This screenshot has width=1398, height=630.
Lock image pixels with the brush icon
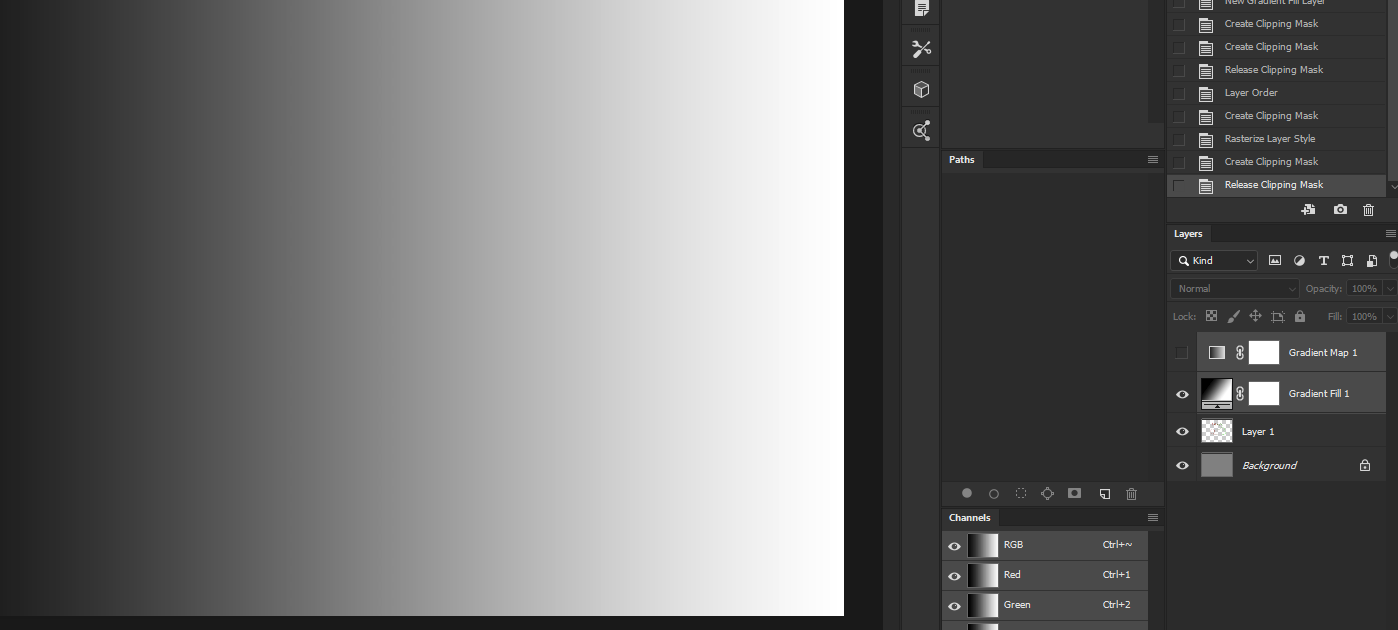(1233, 316)
